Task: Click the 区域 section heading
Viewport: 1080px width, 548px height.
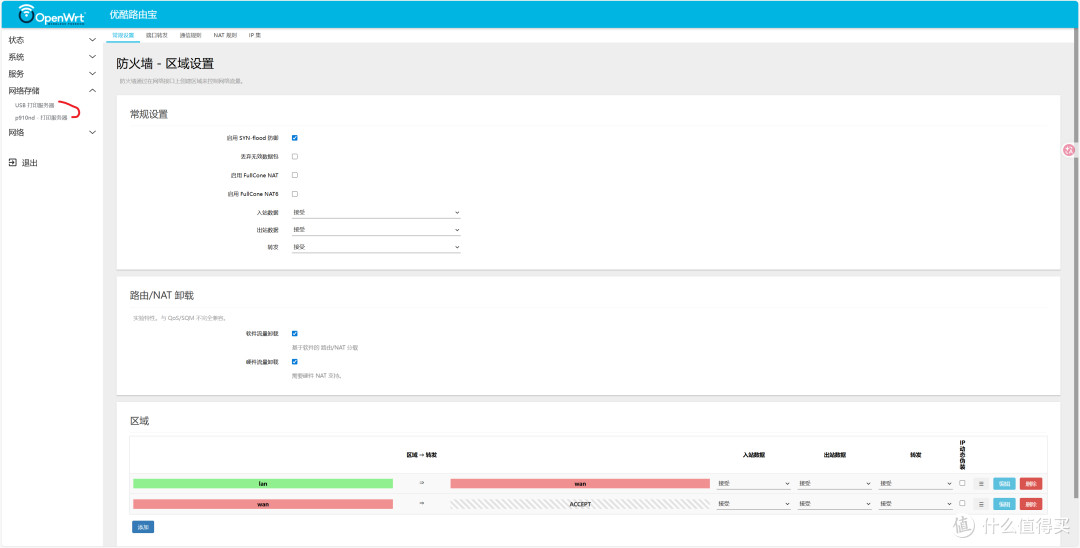Action: point(139,421)
